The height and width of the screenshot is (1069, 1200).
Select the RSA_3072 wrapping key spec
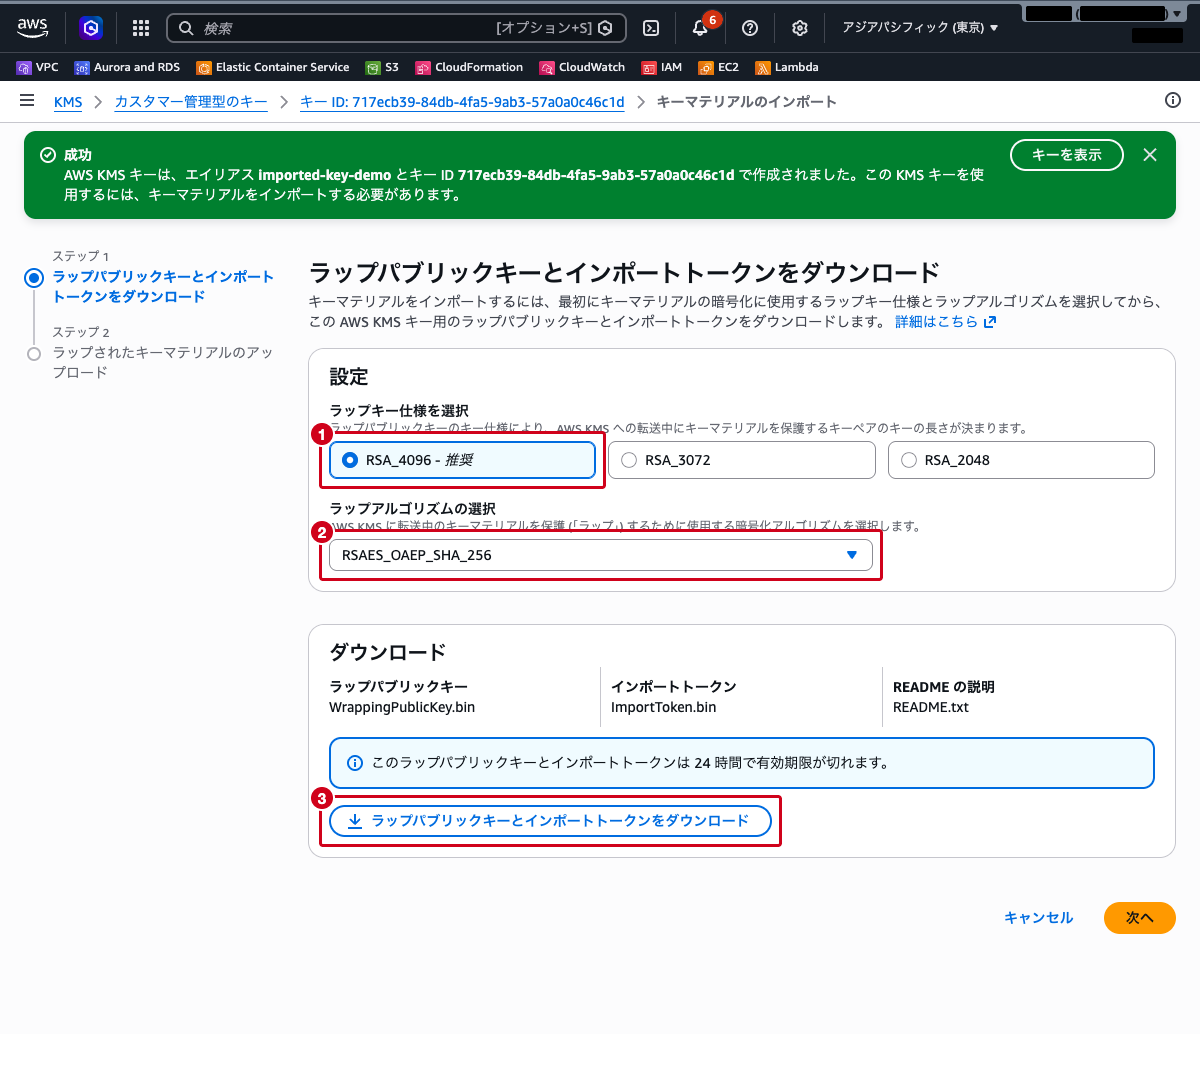click(x=741, y=460)
